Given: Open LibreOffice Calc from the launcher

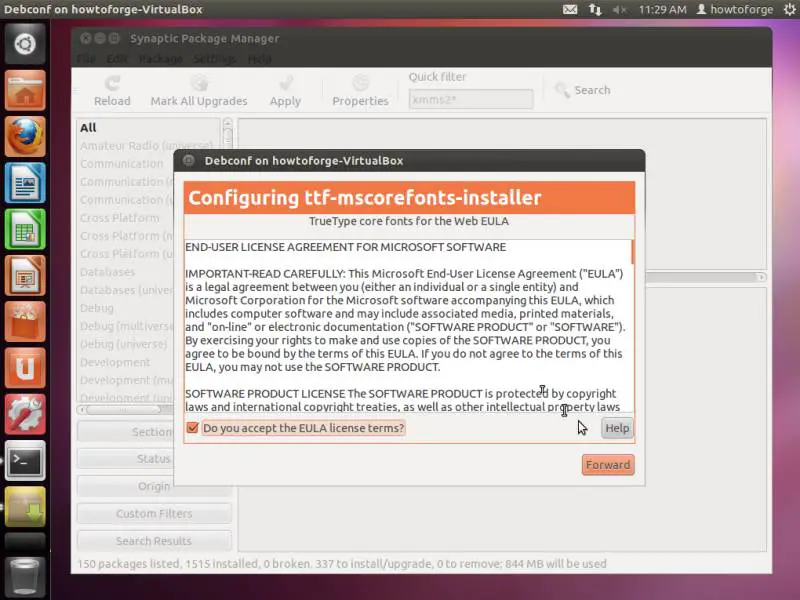Looking at the screenshot, I should pos(25,229).
